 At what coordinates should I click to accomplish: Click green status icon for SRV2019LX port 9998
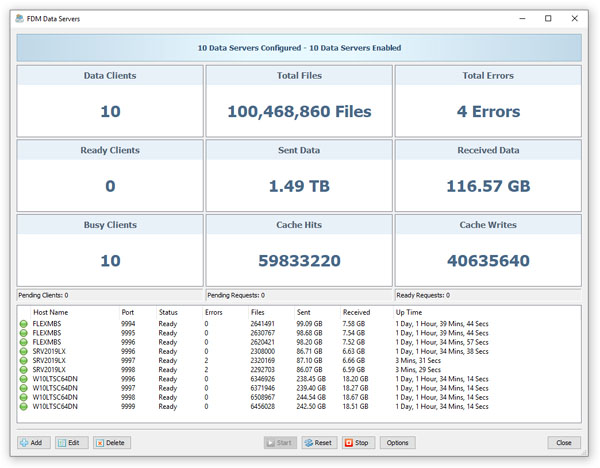point(24,370)
